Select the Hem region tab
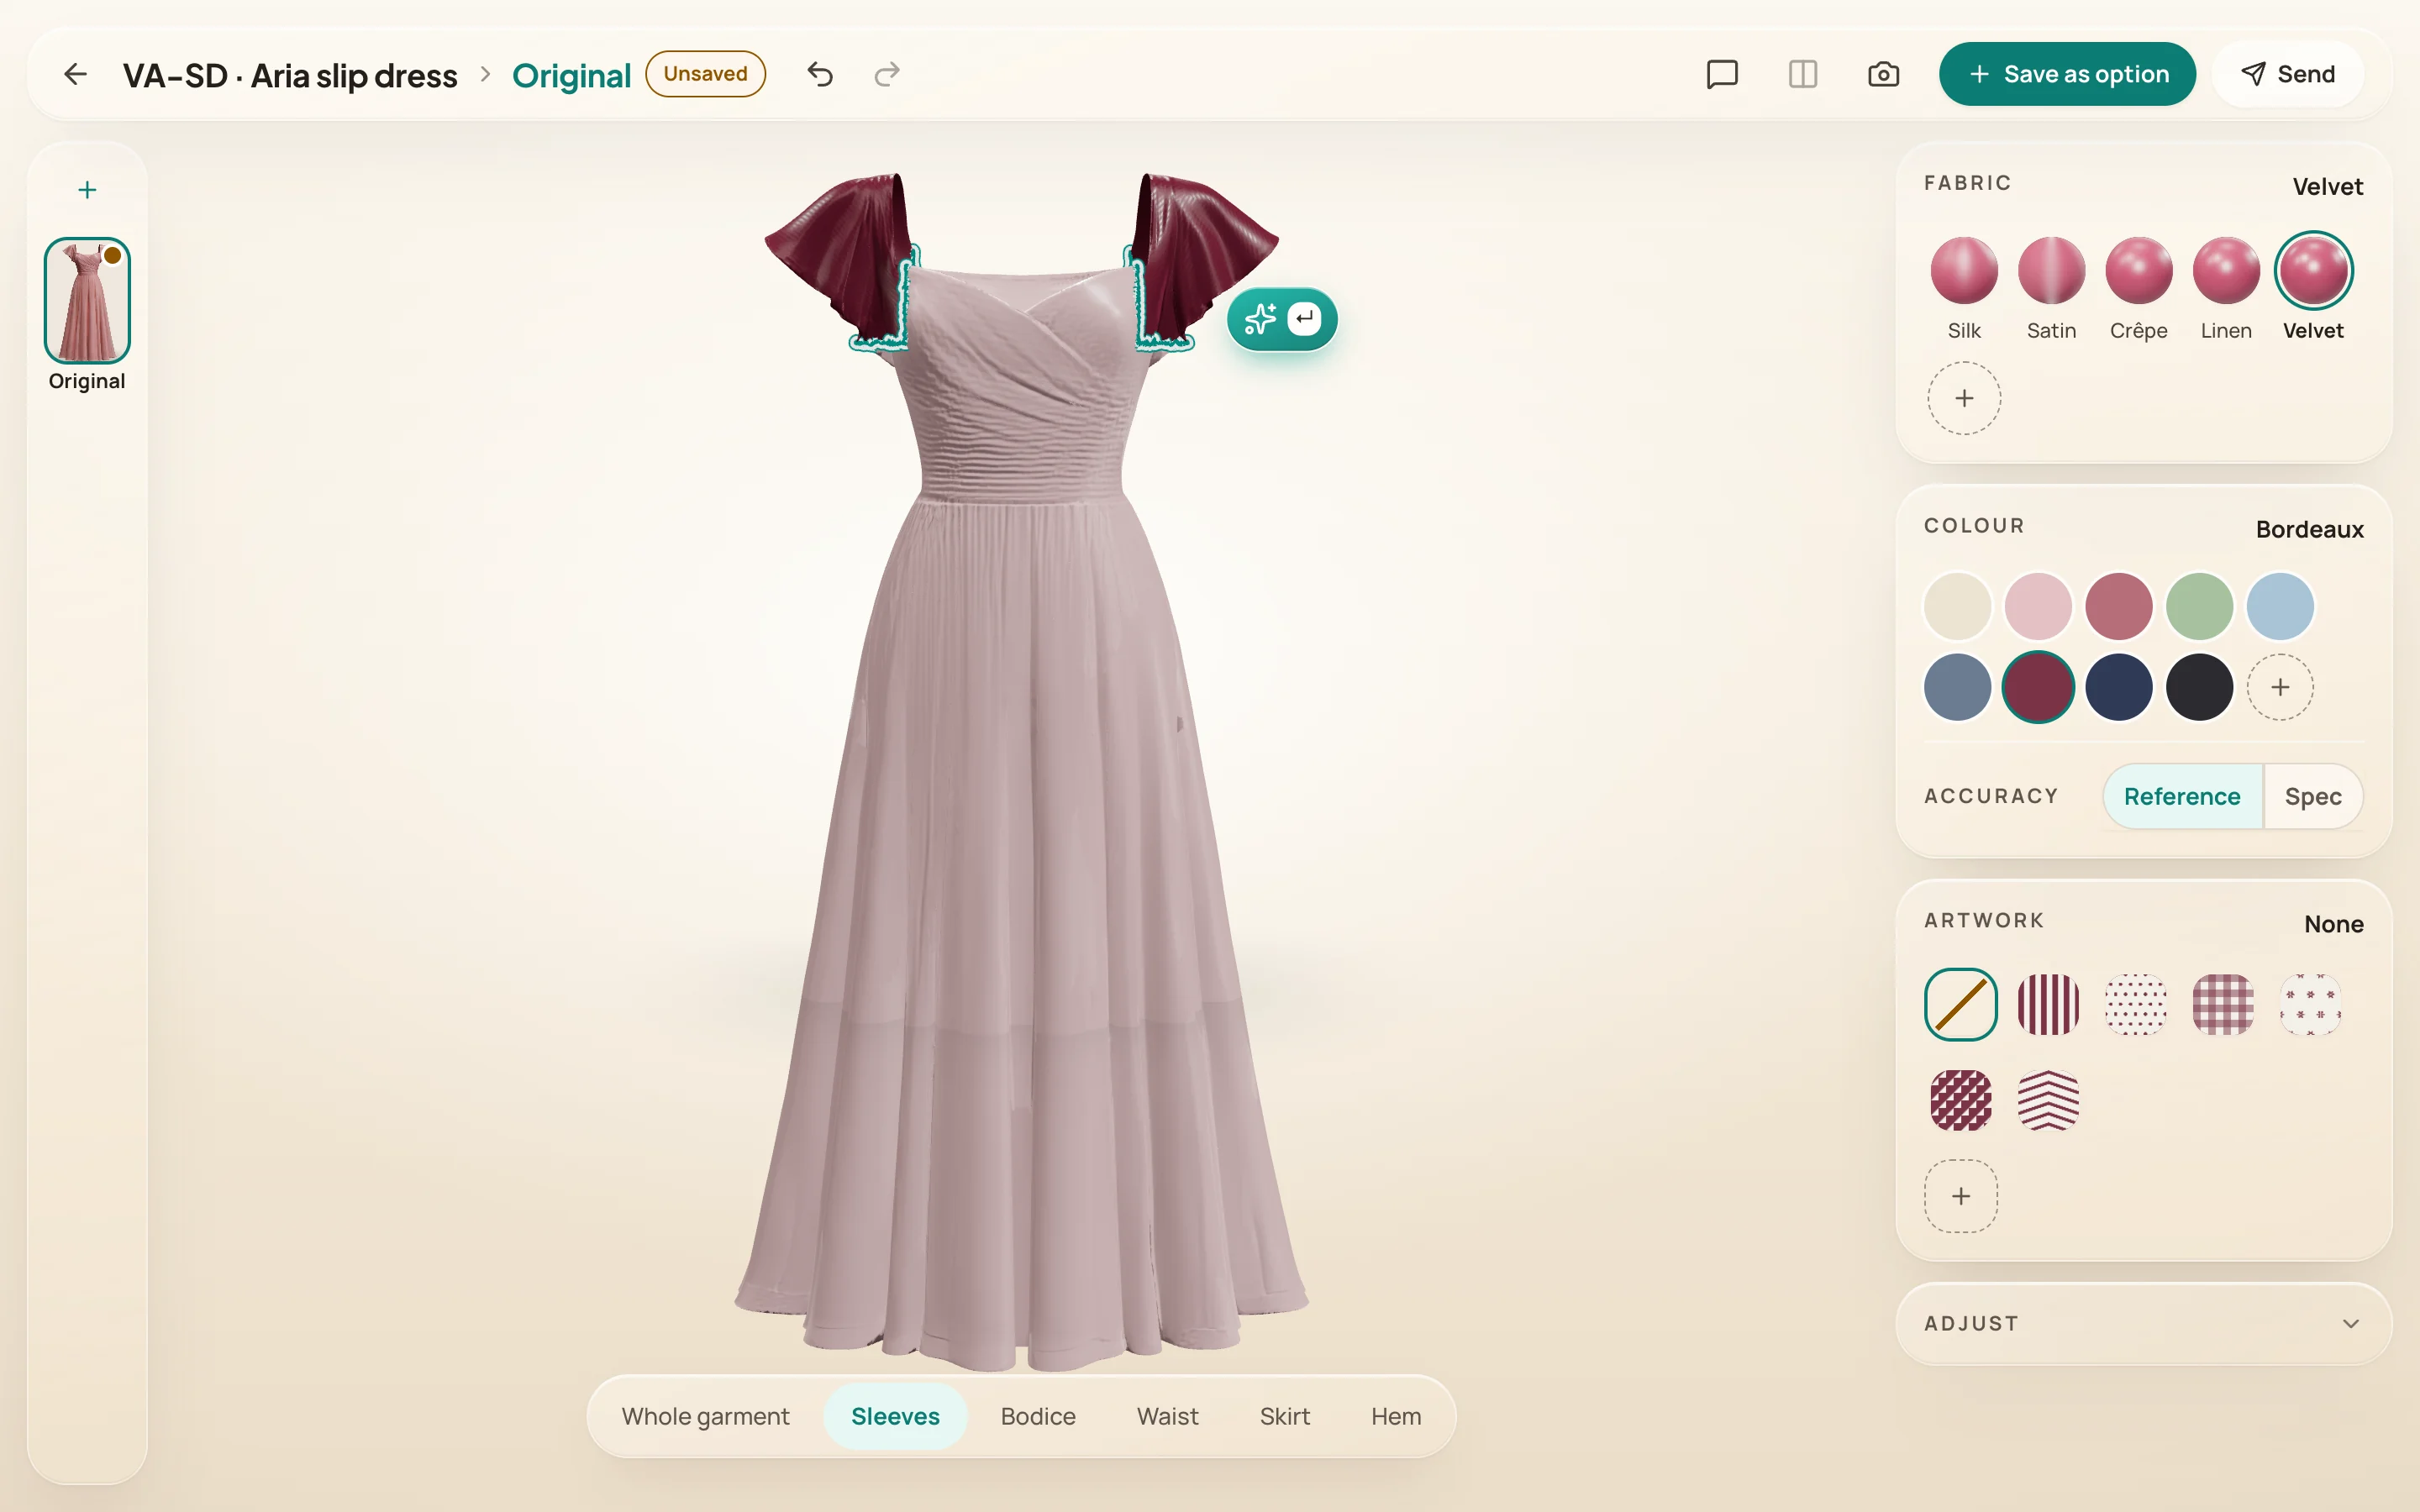The height and width of the screenshot is (1512, 2420). click(1396, 1416)
